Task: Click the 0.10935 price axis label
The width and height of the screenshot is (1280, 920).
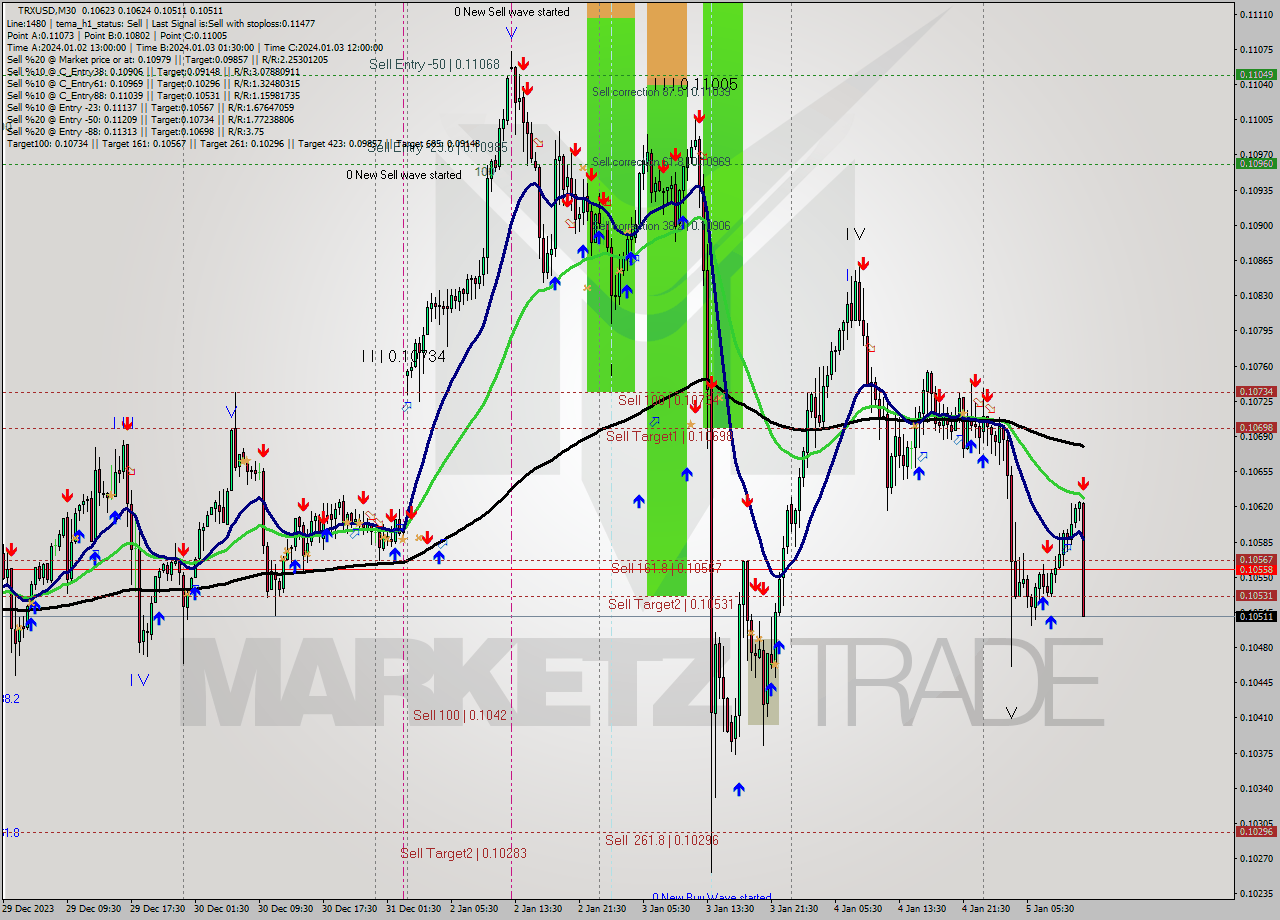Action: [x=1256, y=190]
